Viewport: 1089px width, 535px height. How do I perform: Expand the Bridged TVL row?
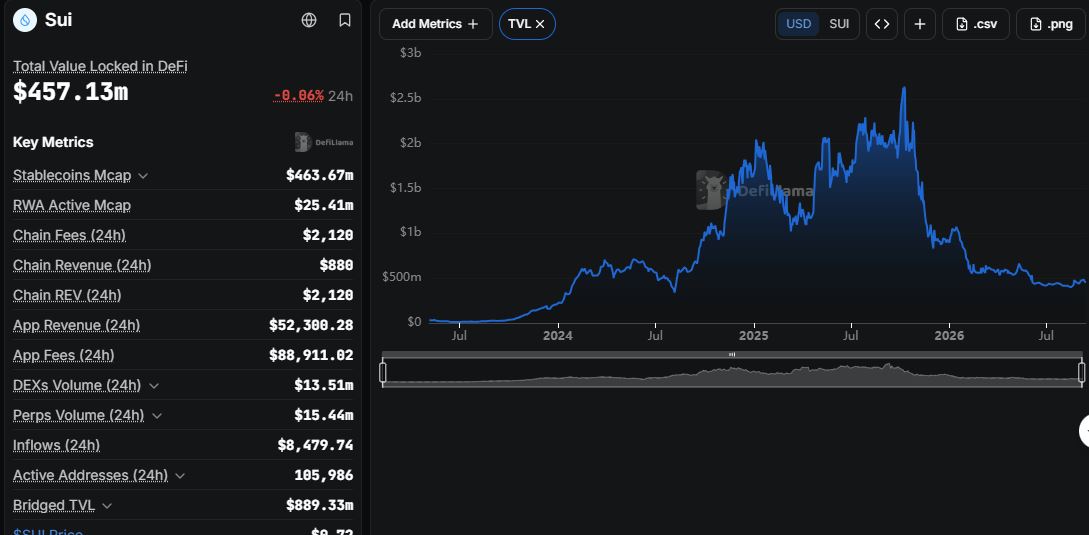107,506
